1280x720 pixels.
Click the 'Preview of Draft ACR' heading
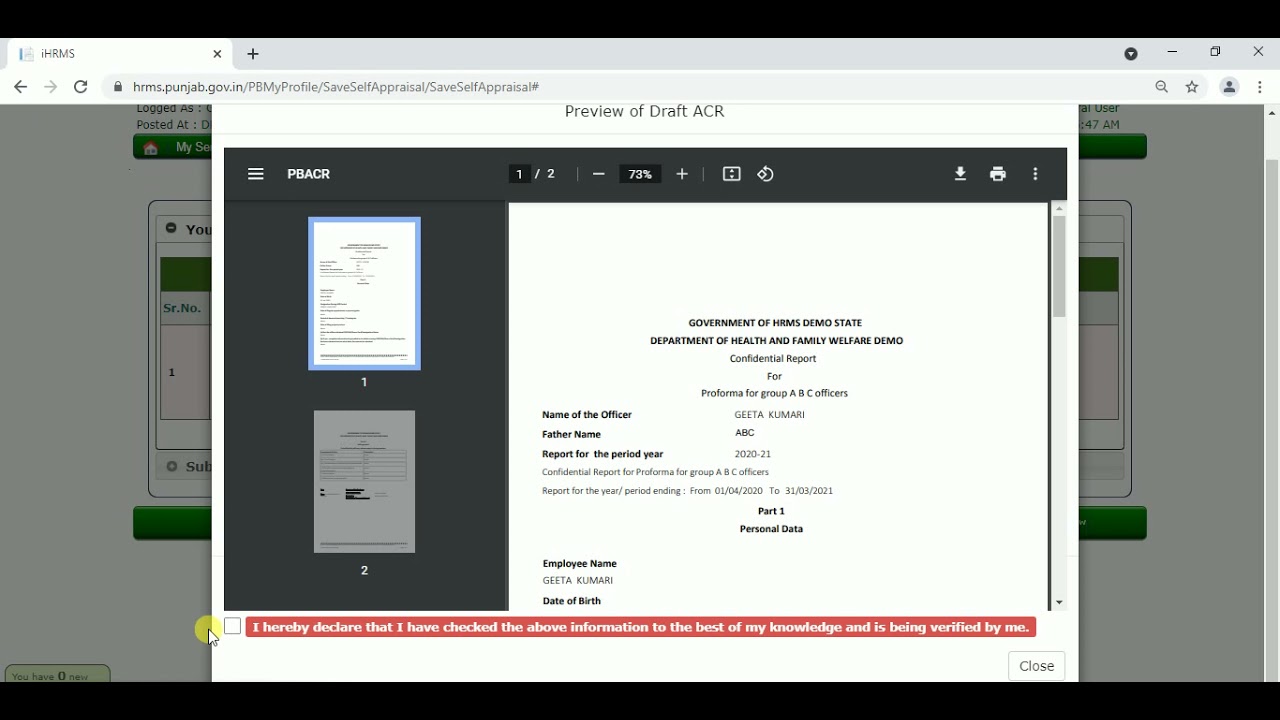point(645,112)
